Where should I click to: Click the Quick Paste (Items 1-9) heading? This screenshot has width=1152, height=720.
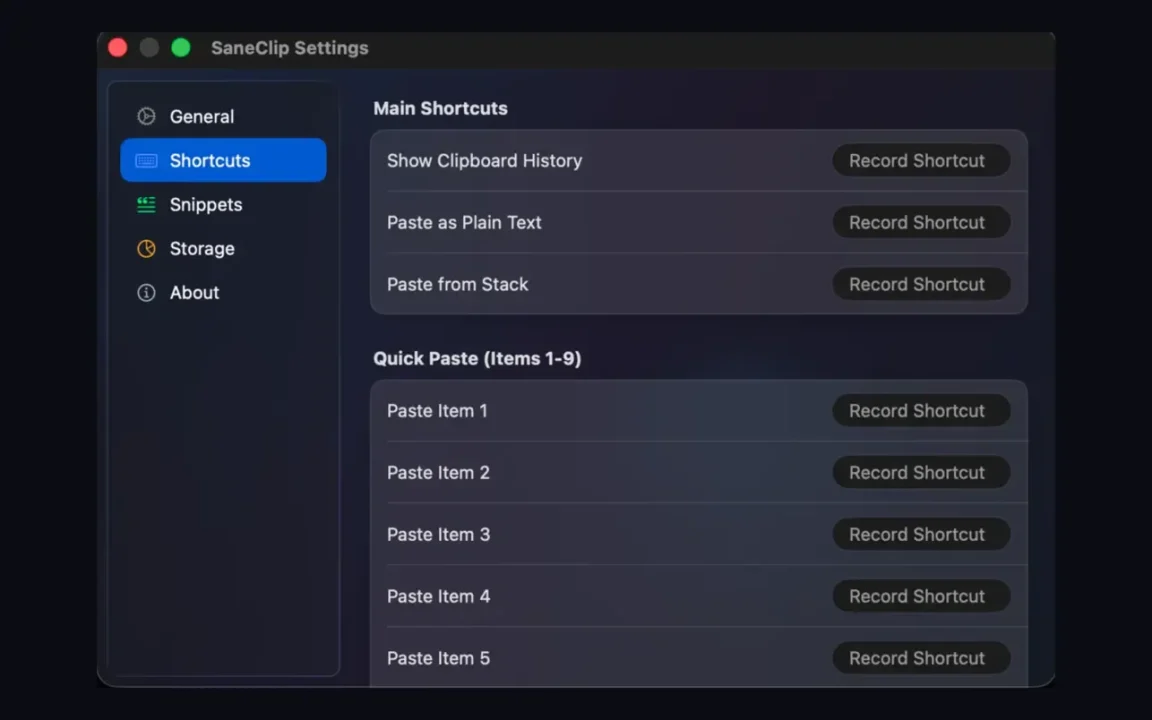coord(477,359)
